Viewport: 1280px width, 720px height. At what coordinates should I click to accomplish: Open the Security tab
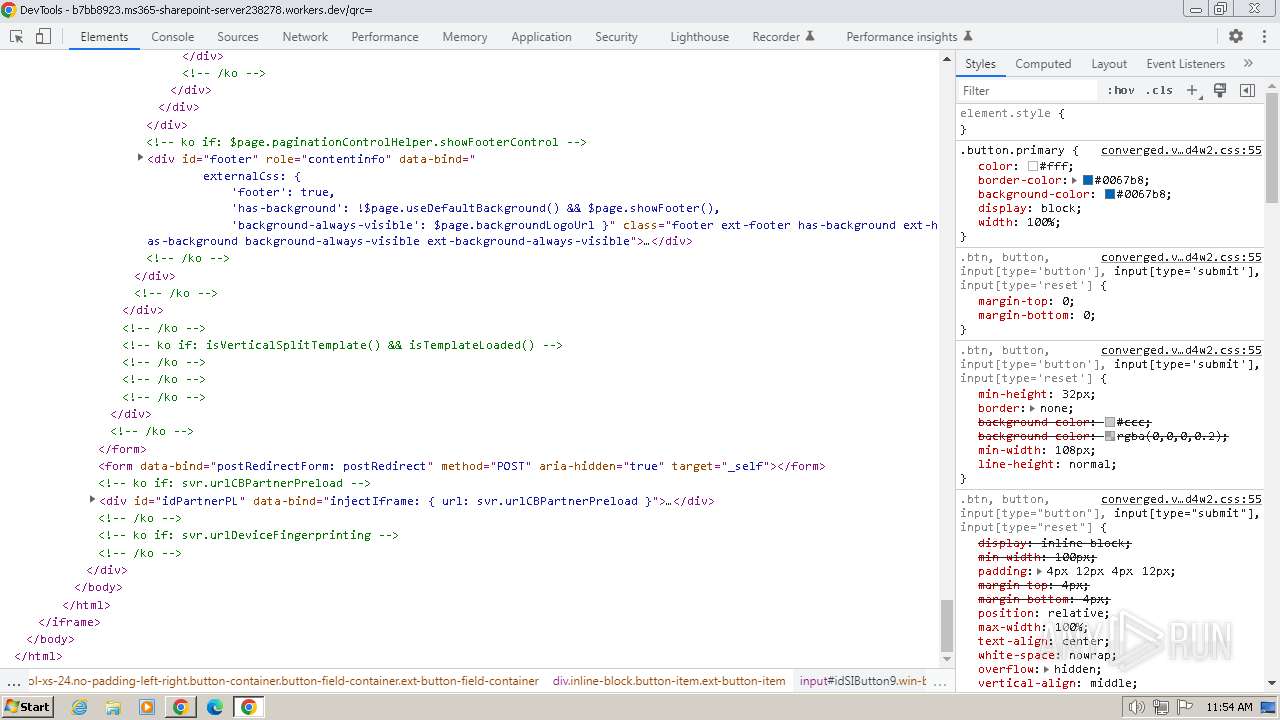[x=616, y=36]
